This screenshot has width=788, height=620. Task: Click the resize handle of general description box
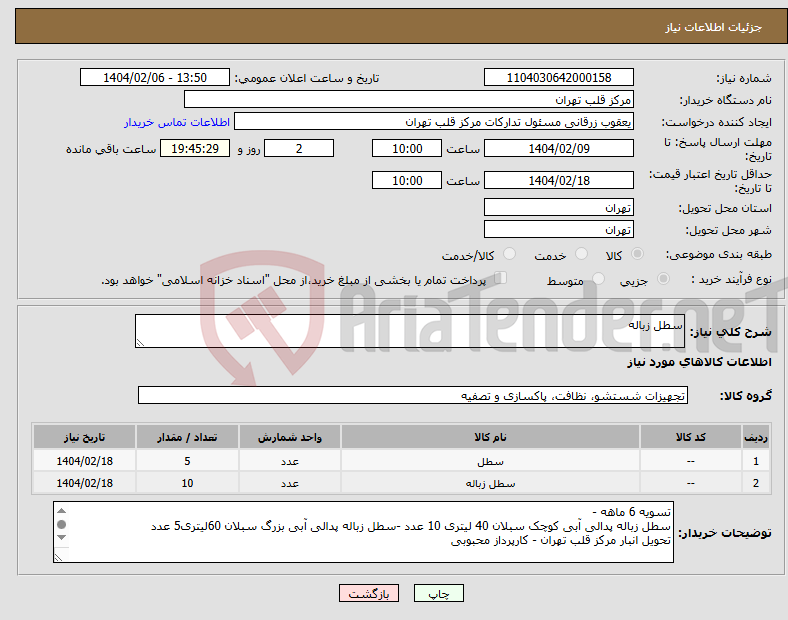(x=140, y=343)
